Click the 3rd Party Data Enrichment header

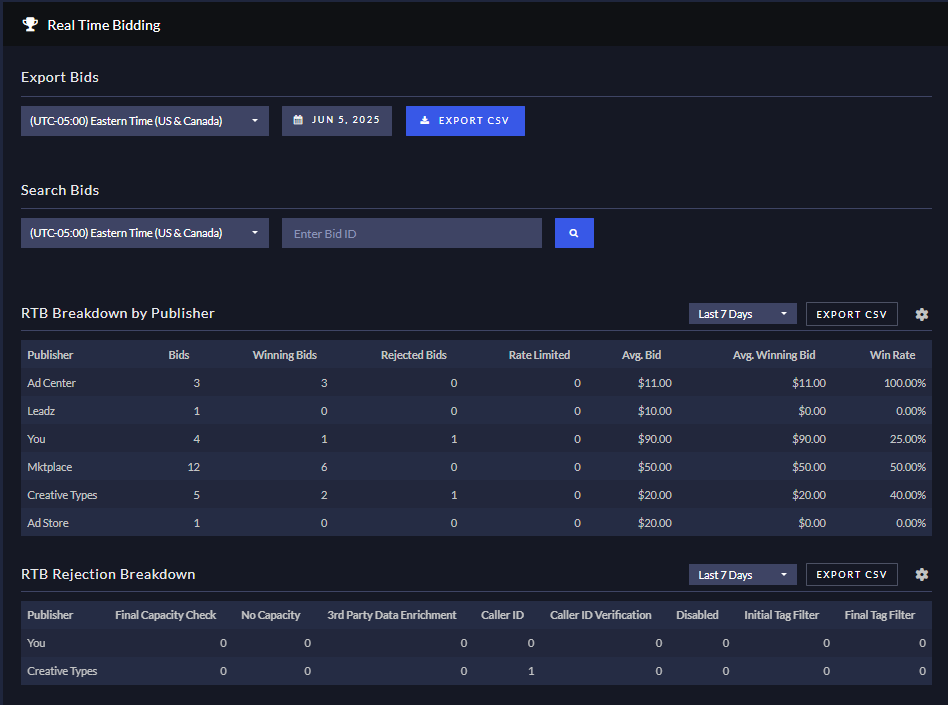(x=392, y=615)
